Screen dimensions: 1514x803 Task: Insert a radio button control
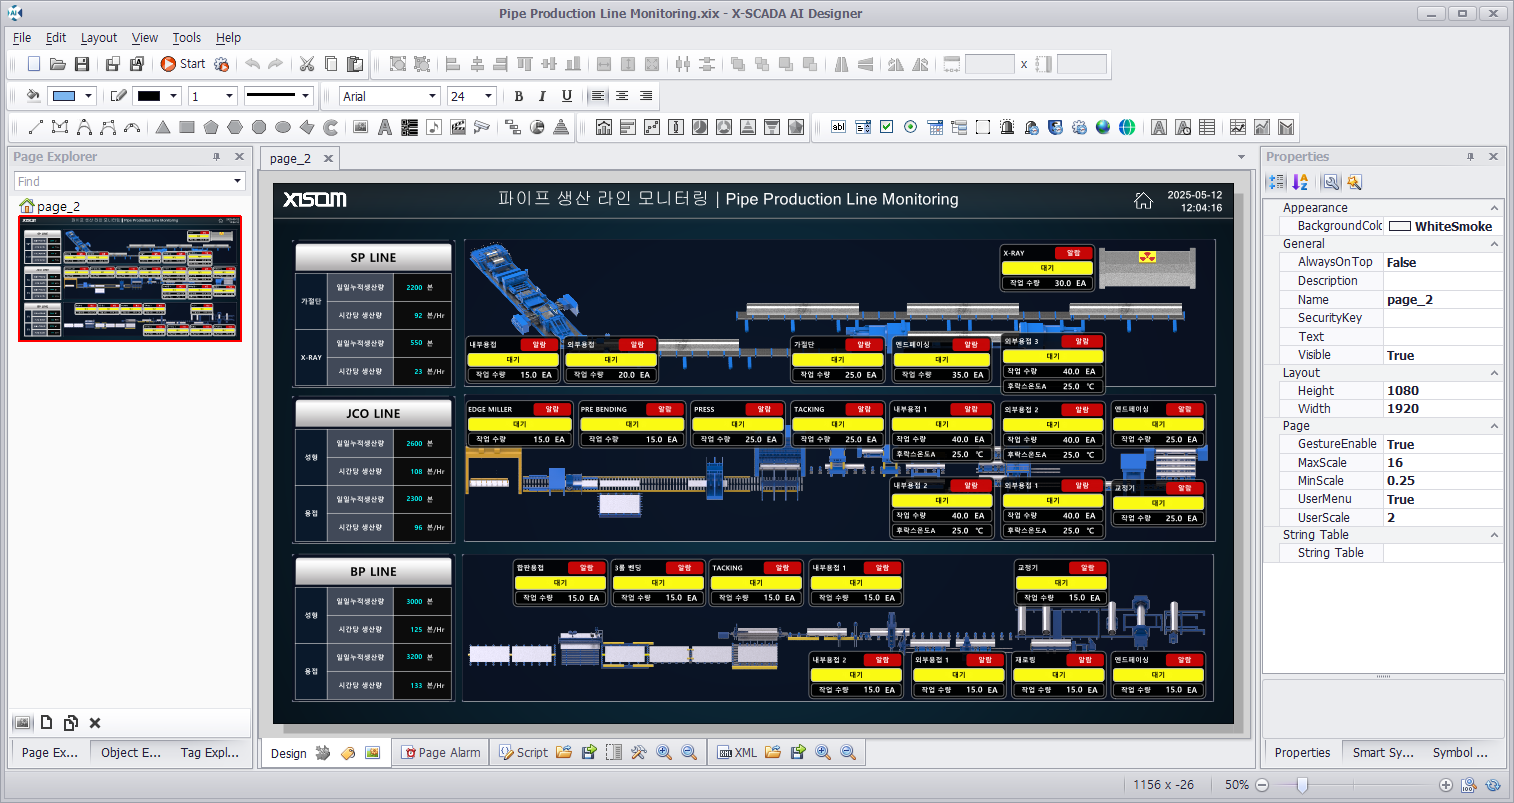click(910, 127)
